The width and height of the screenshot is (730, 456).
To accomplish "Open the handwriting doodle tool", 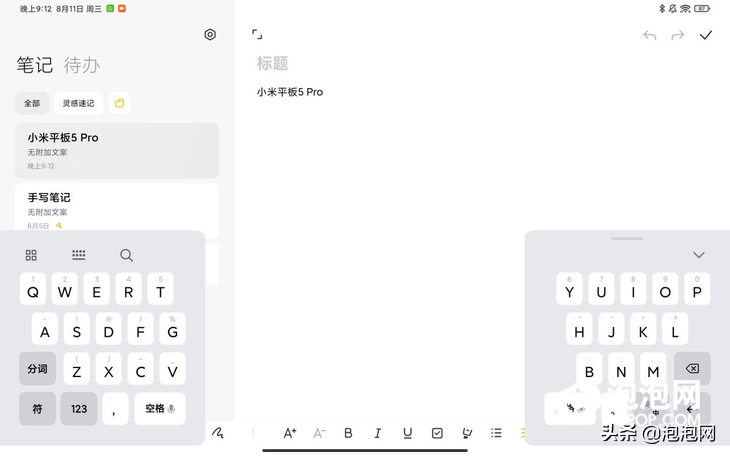I will 217,433.
